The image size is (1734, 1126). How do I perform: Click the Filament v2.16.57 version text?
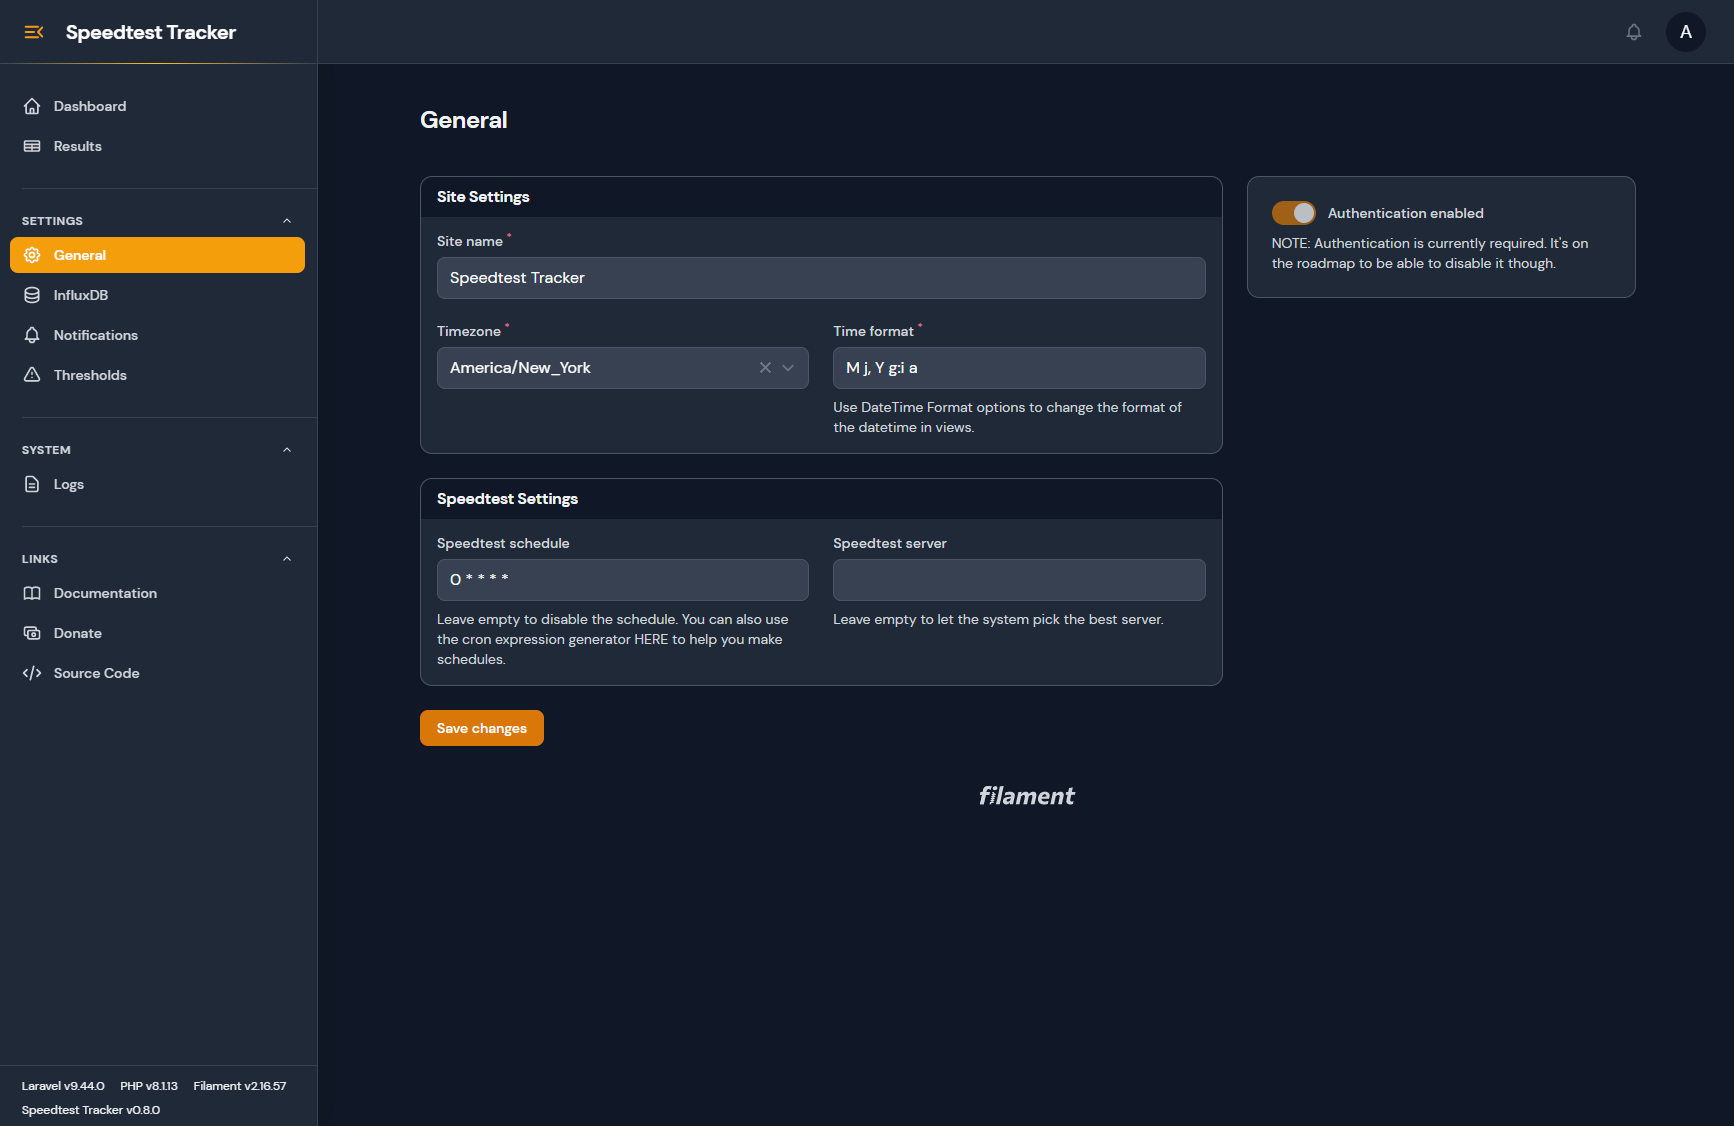[x=240, y=1086]
